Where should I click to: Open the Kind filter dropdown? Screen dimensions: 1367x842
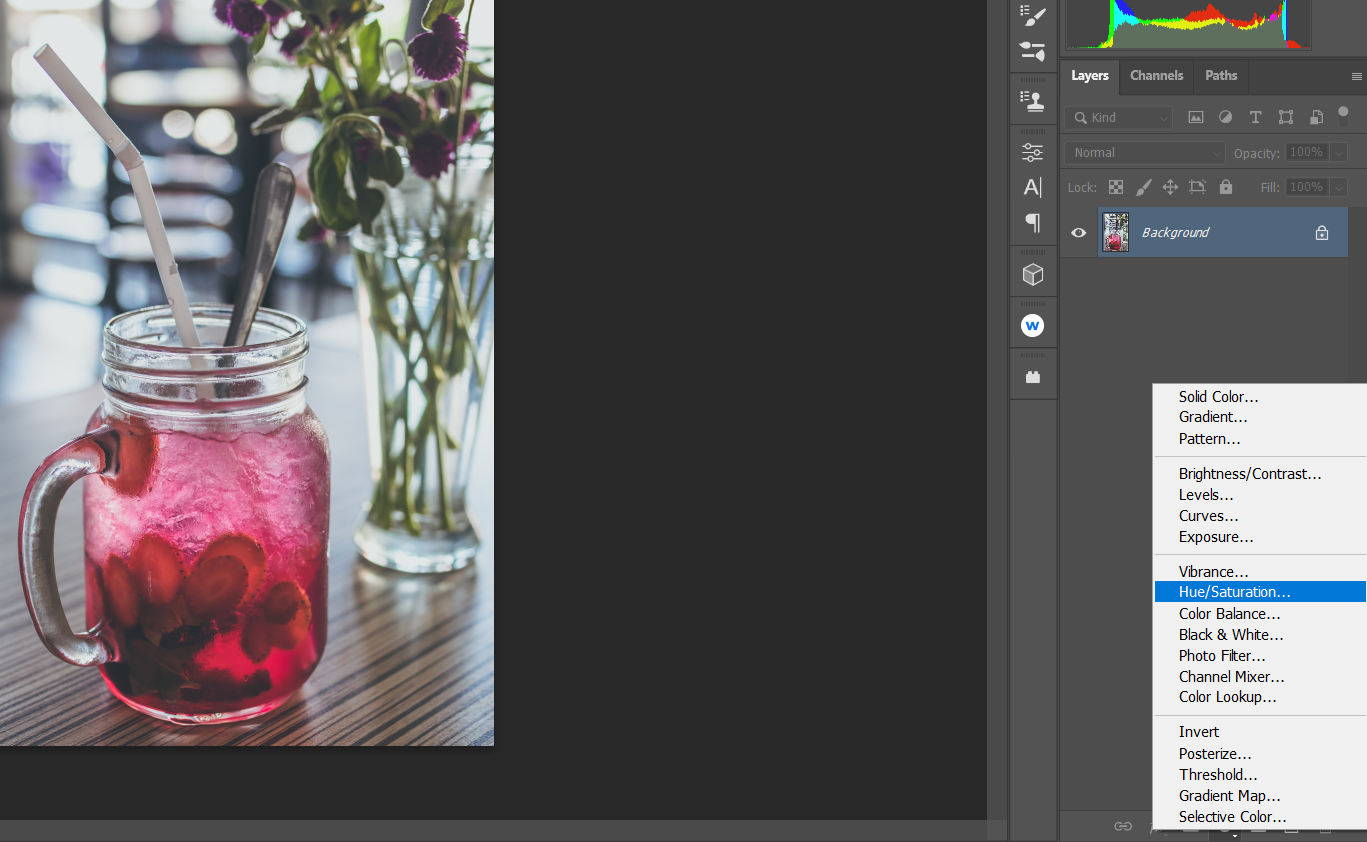pos(1118,118)
